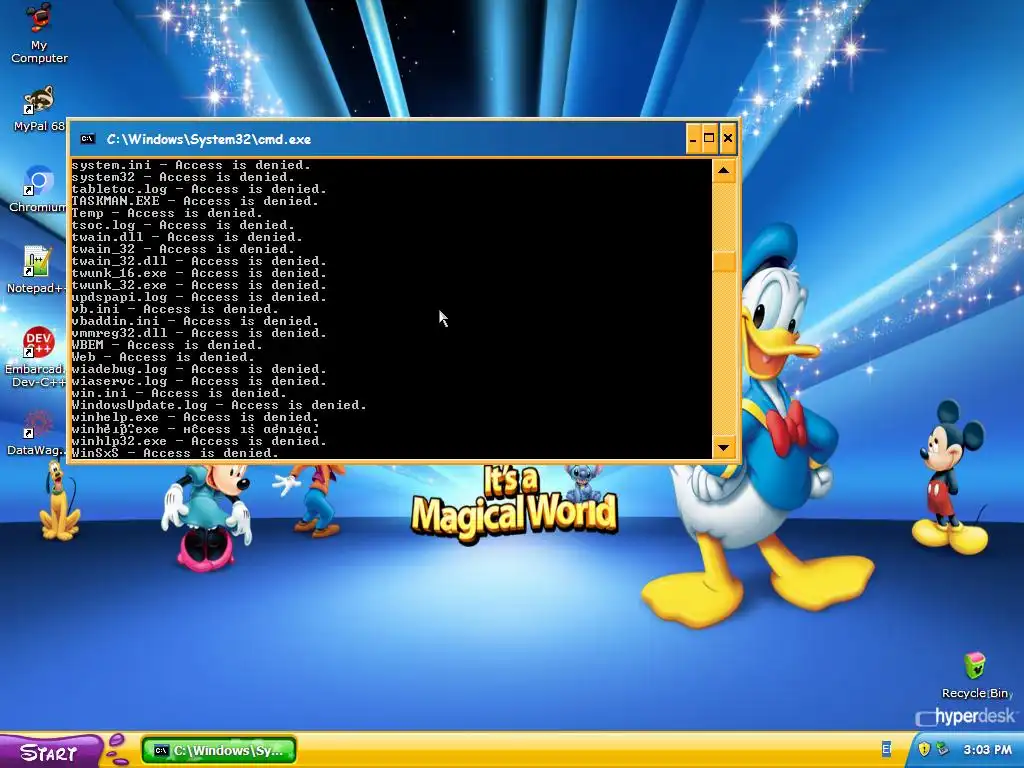The height and width of the screenshot is (768, 1024).
Task: Click the cmd vertical scrollbar thumb
Action: pyautogui.click(x=724, y=262)
